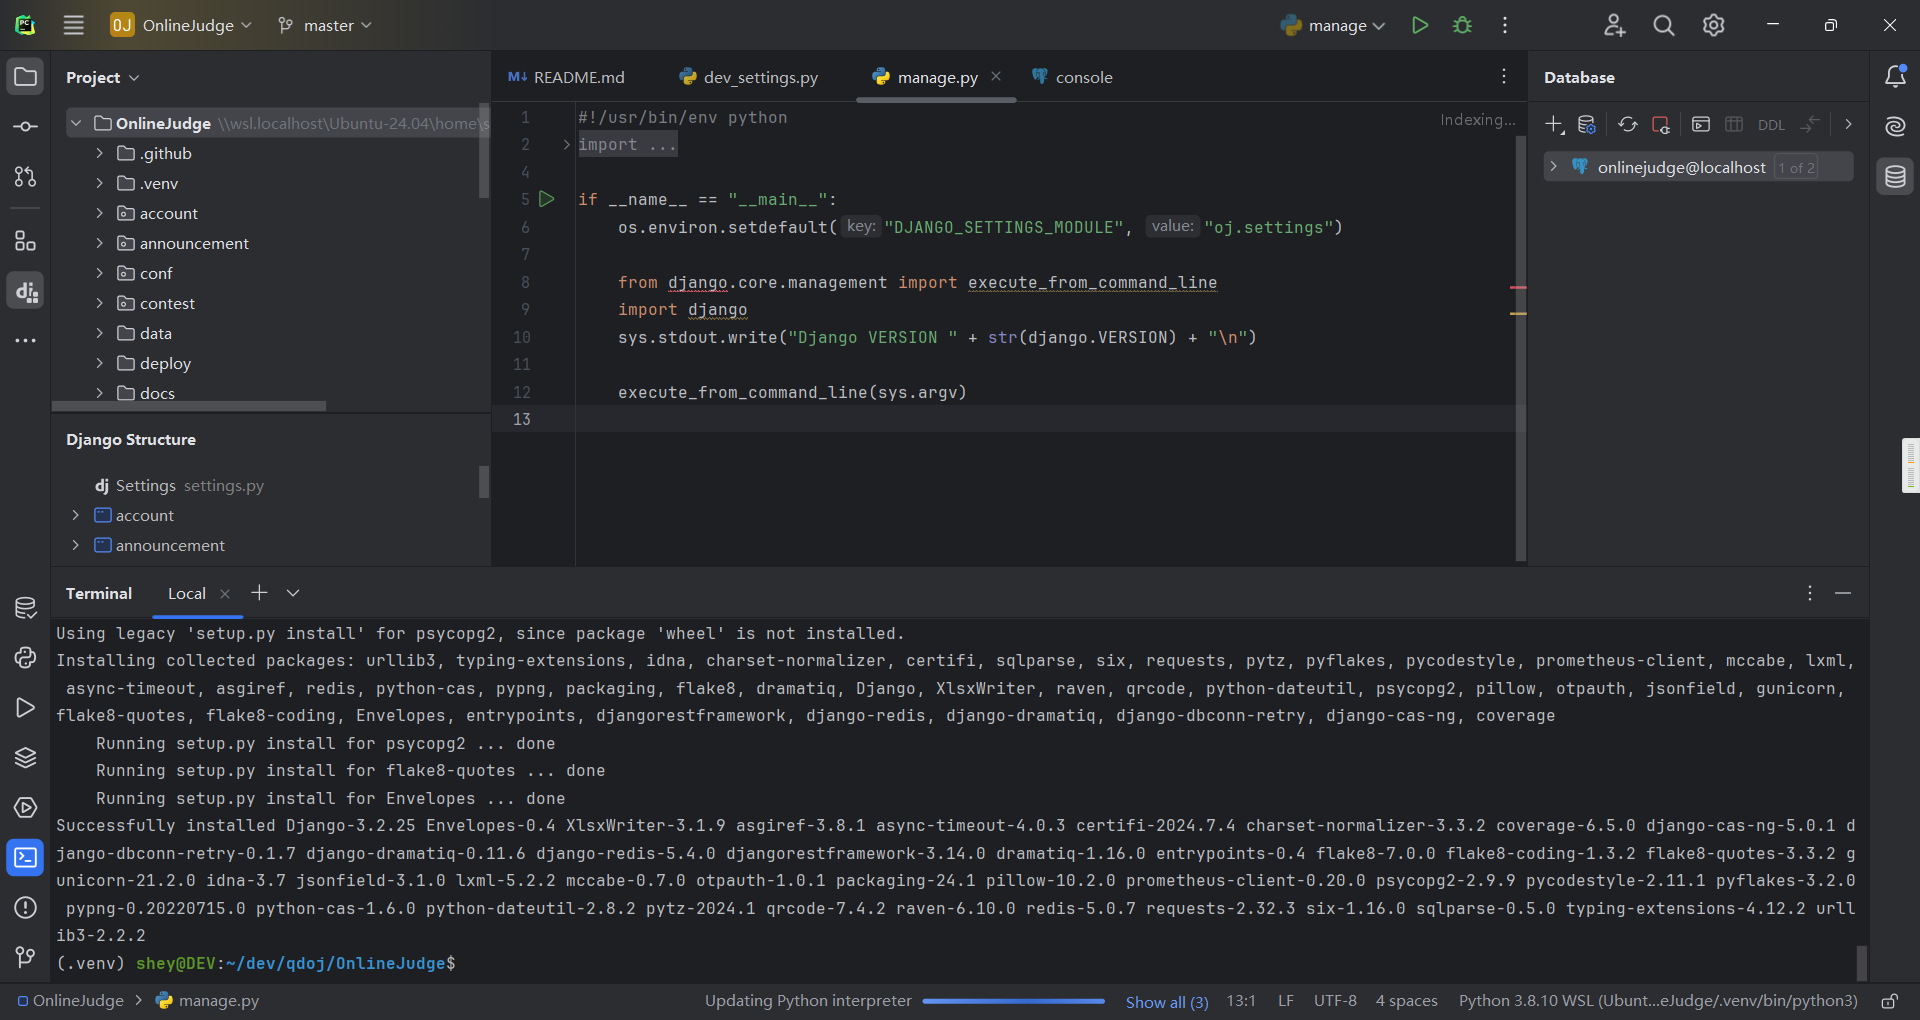This screenshot has width=1920, height=1020.
Task: Open the Problems tool window
Action: 25,907
